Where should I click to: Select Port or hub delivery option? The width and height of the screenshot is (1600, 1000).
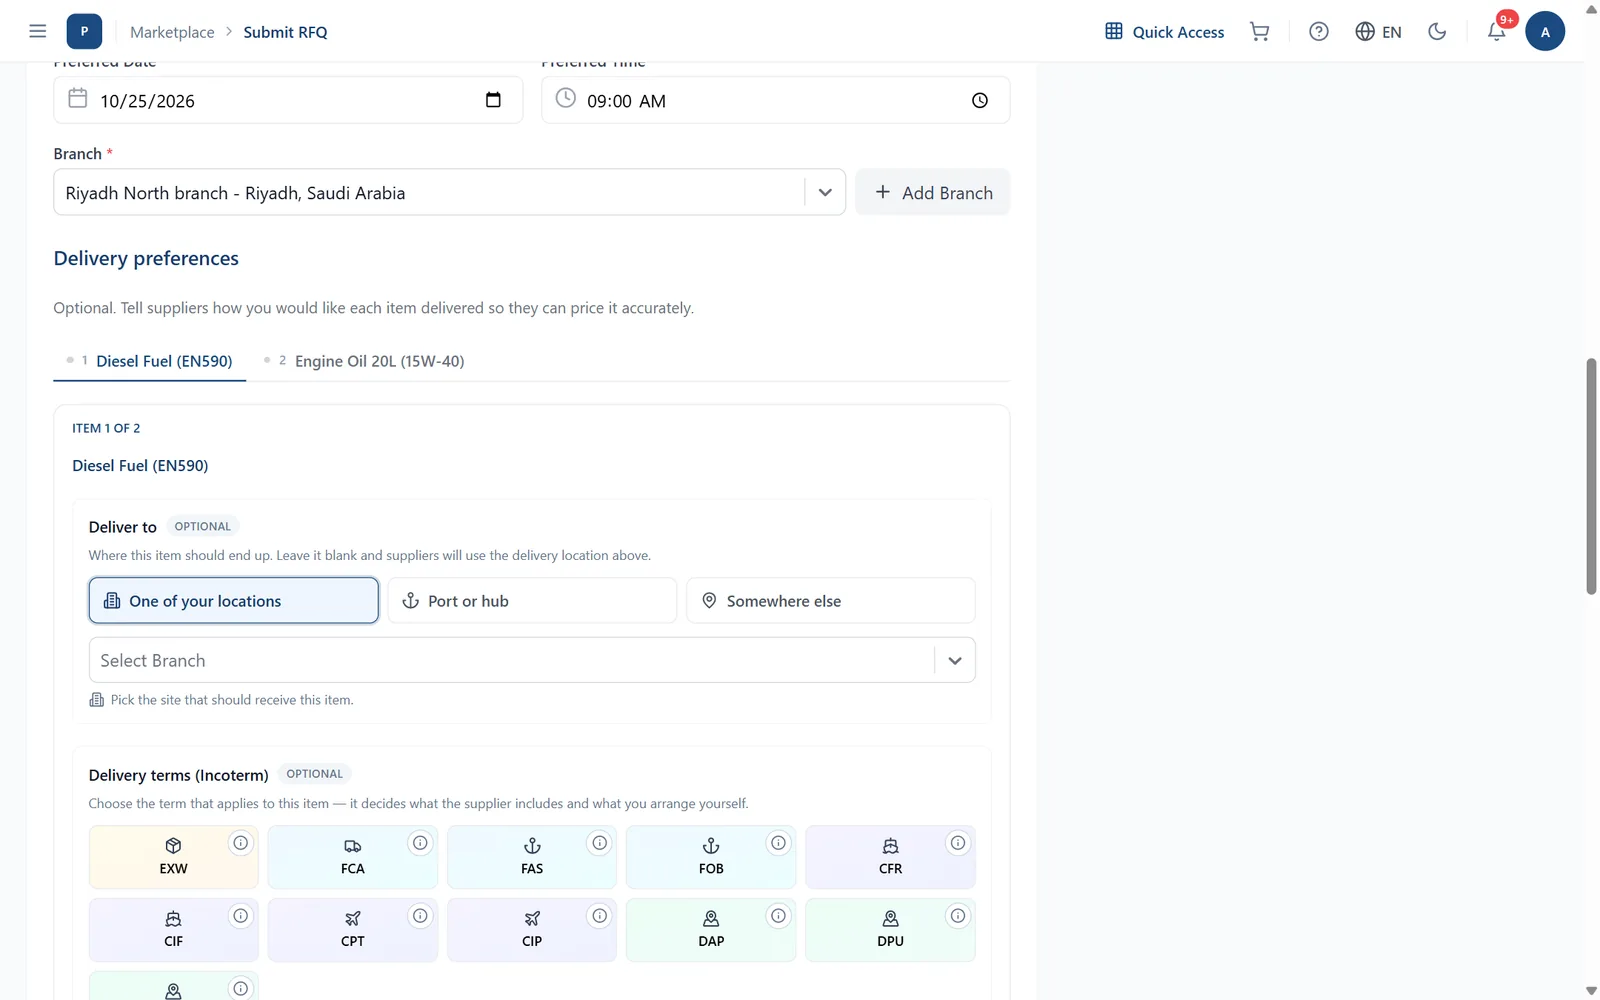click(532, 601)
